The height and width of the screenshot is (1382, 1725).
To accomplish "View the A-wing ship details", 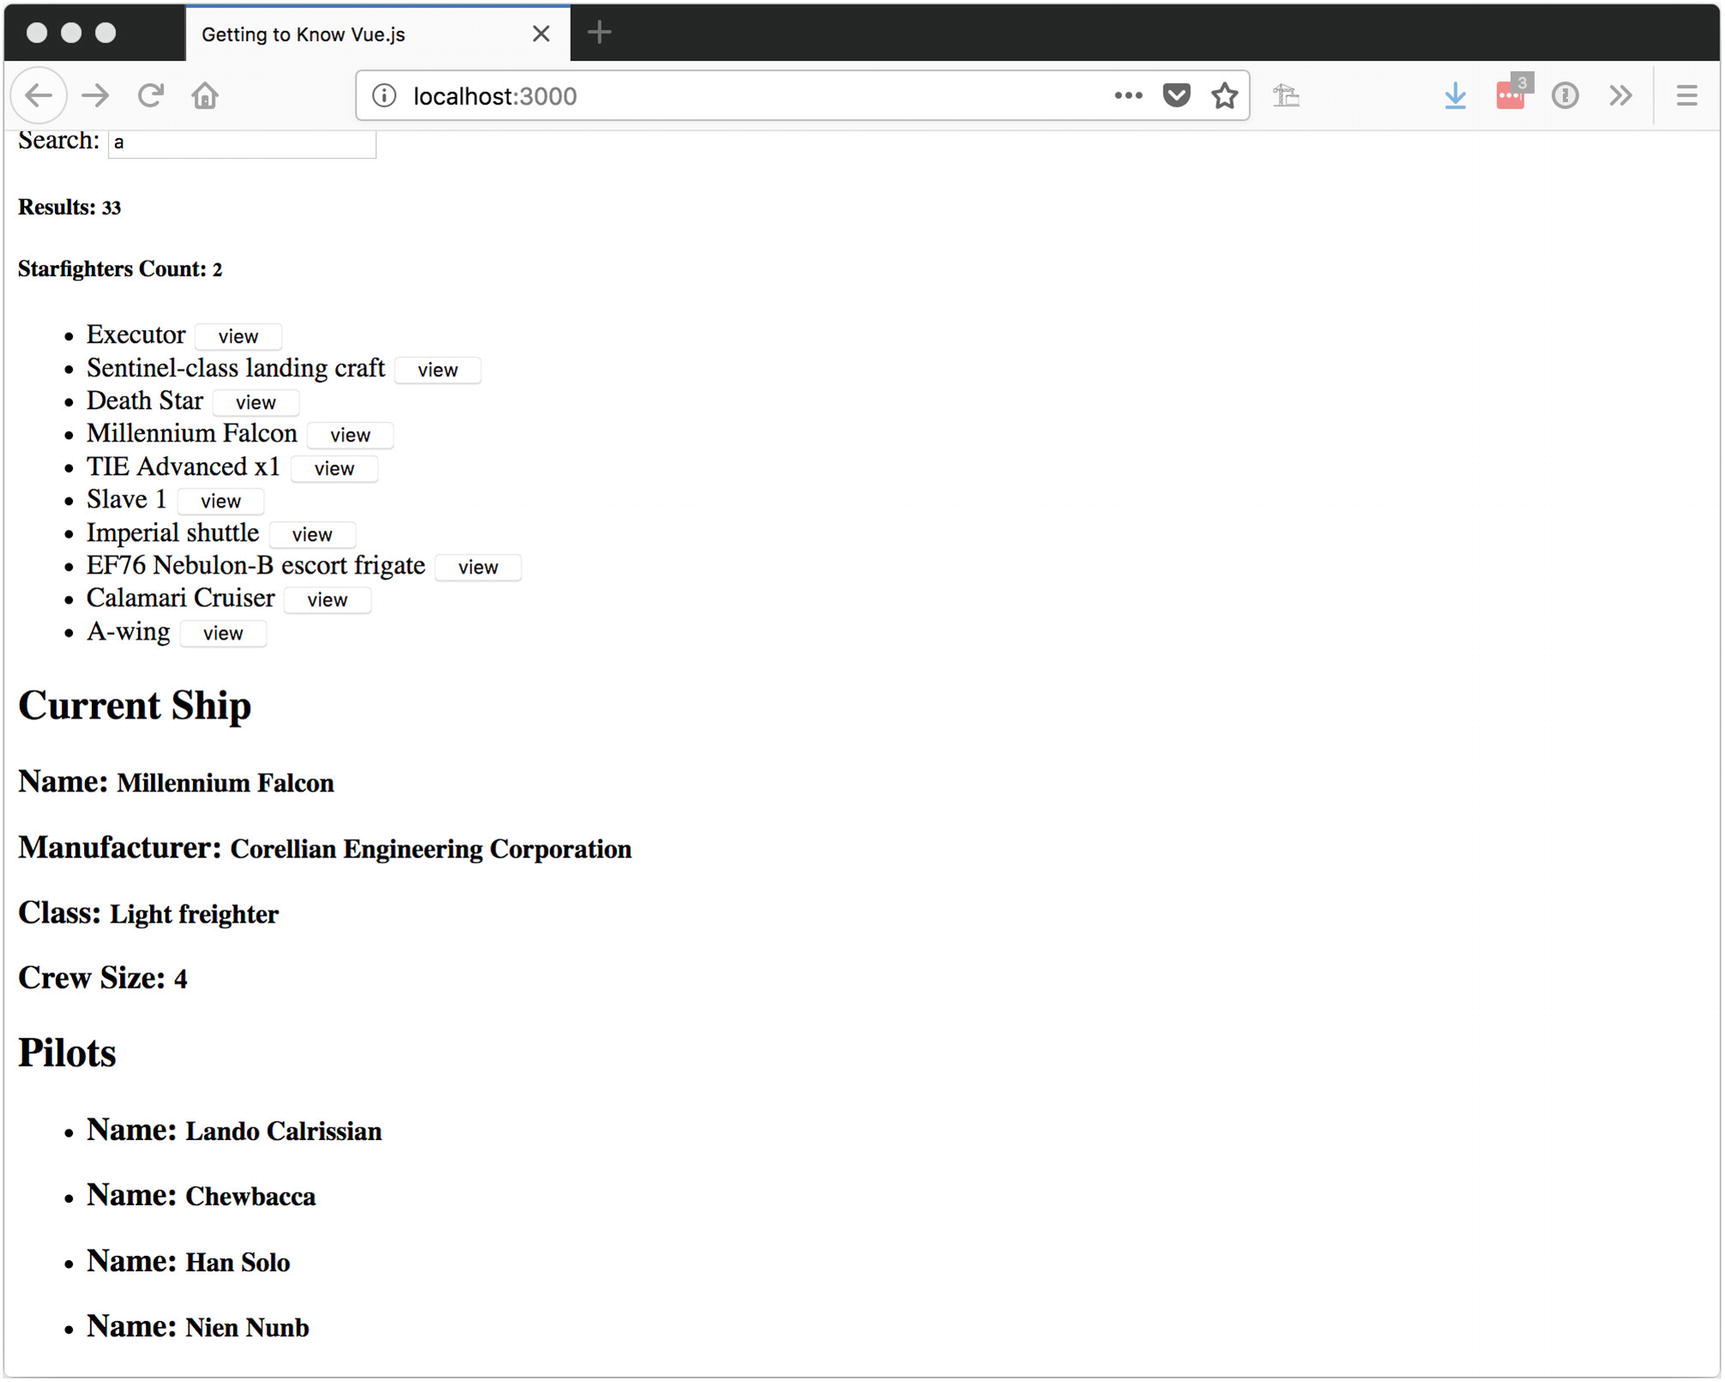I will click(223, 634).
